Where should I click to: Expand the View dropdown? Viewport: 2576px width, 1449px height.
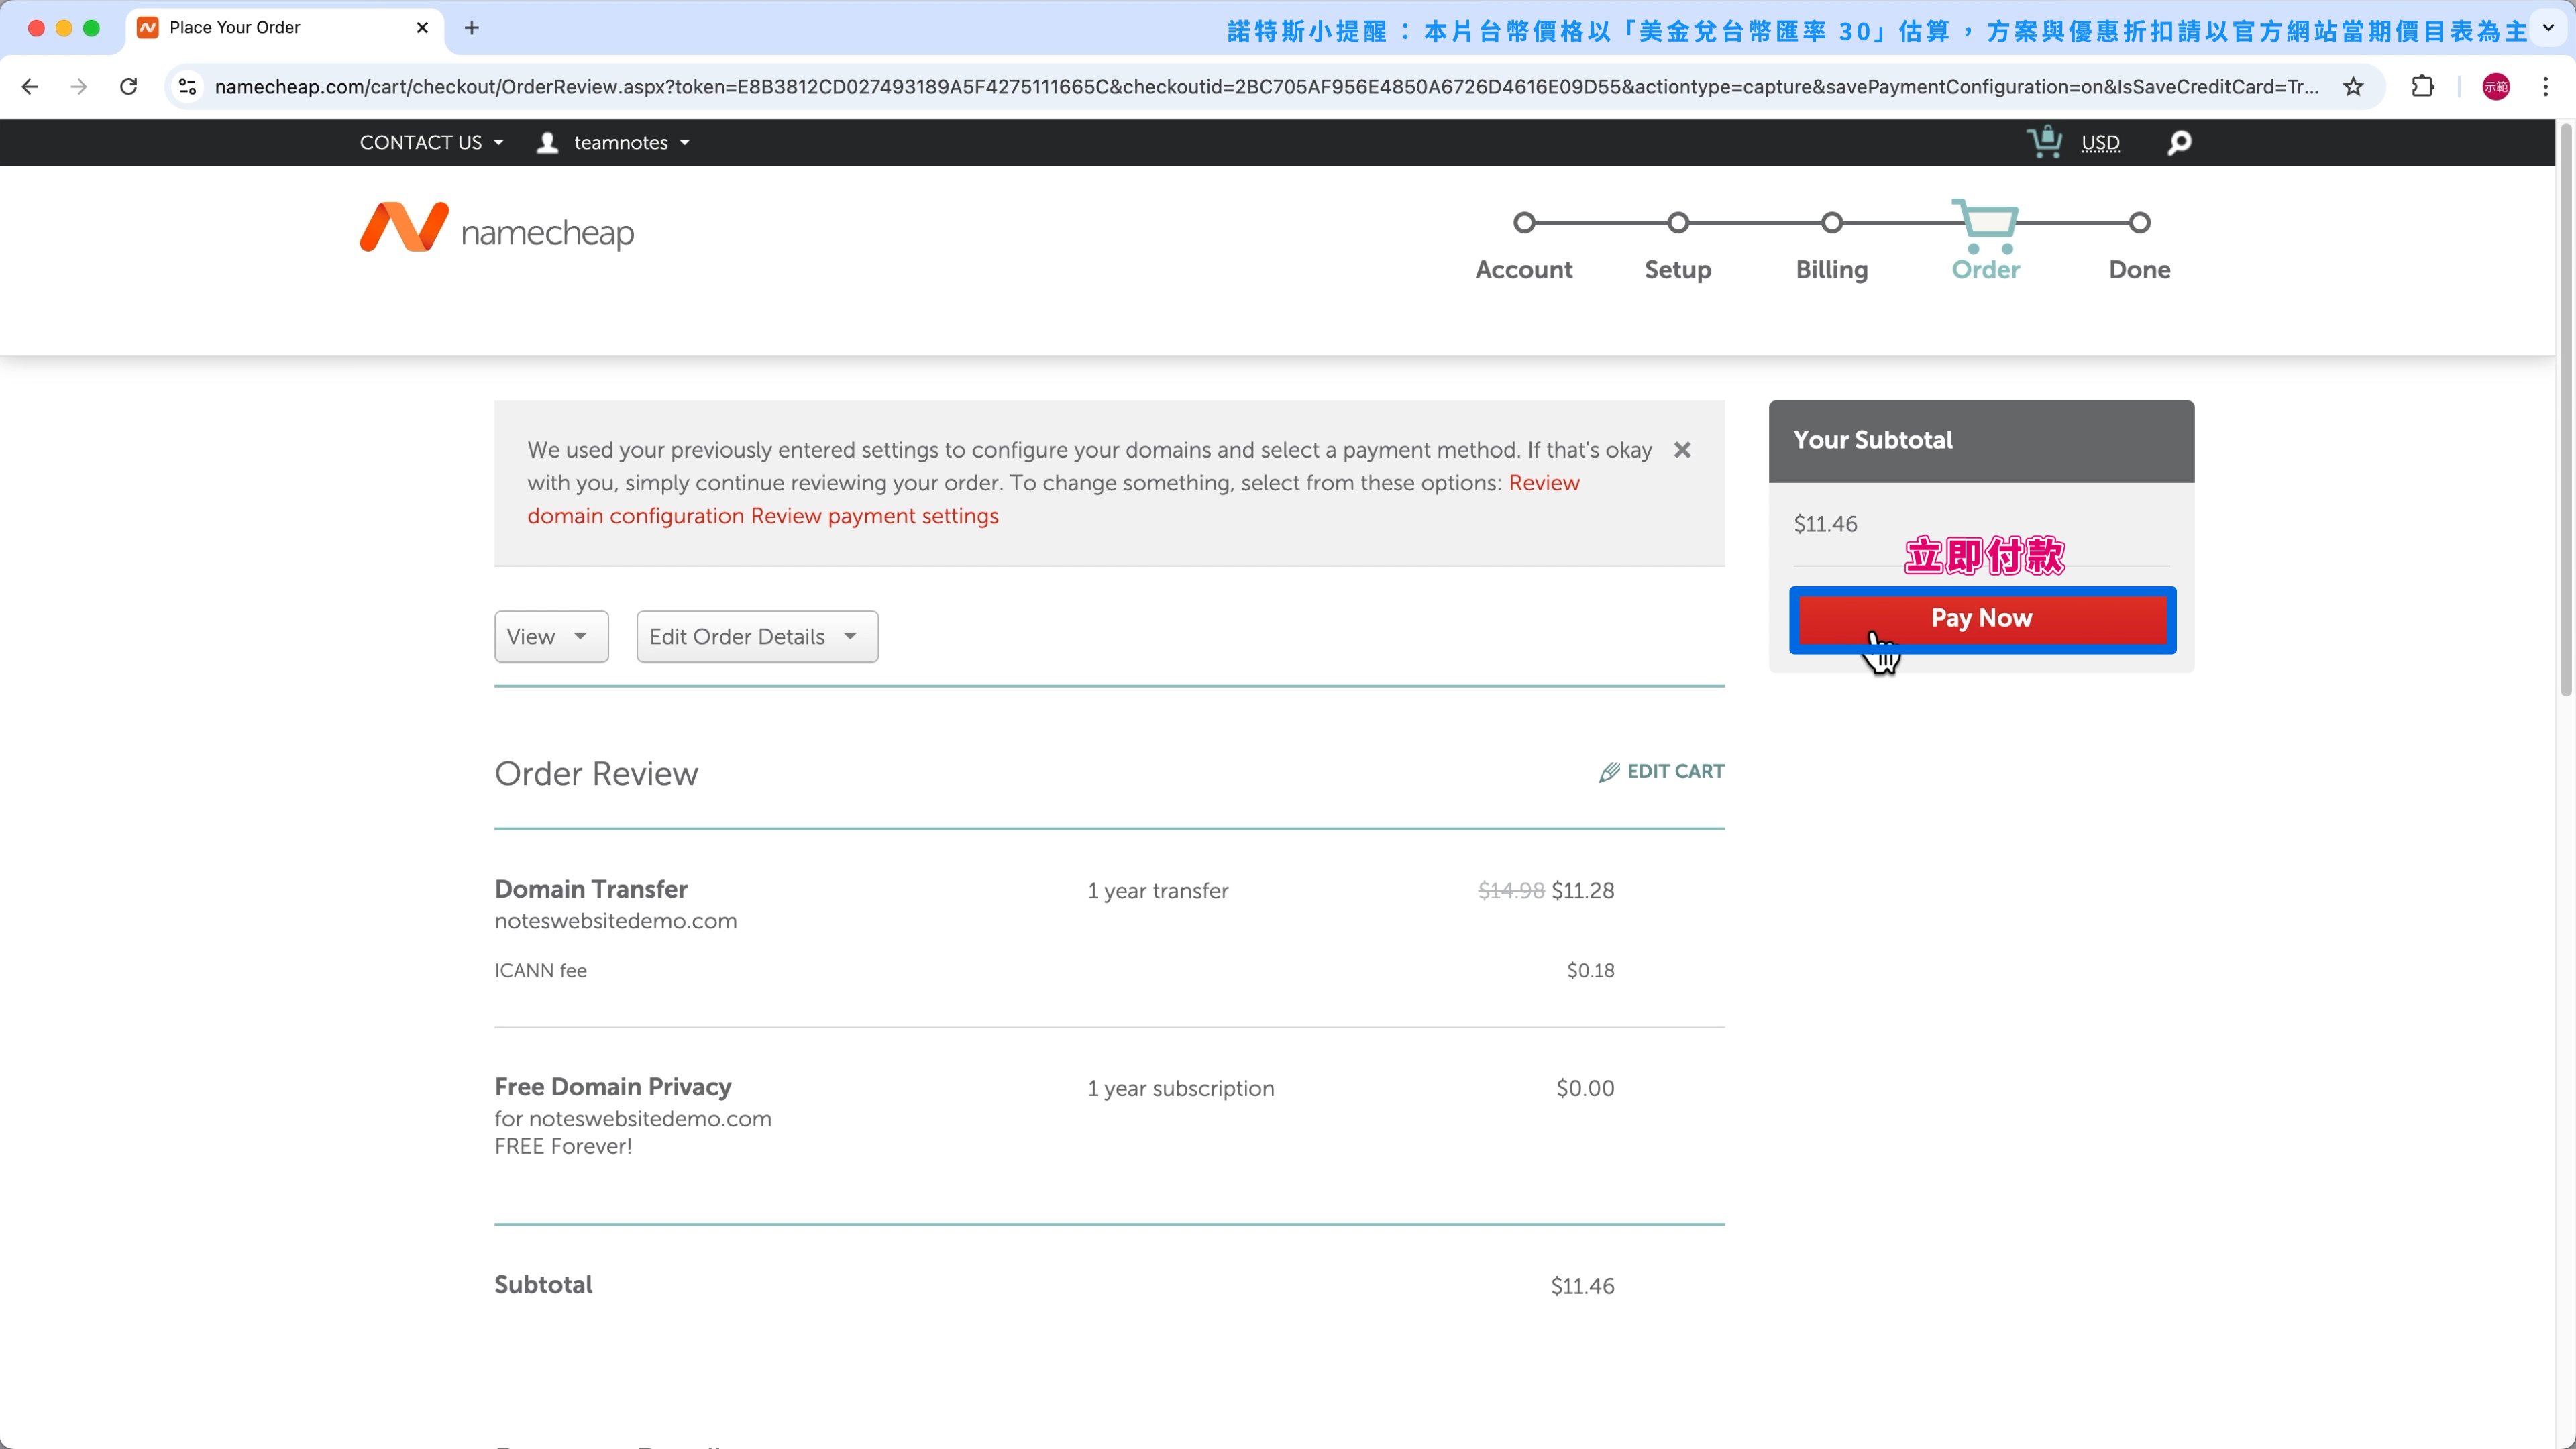(x=551, y=636)
